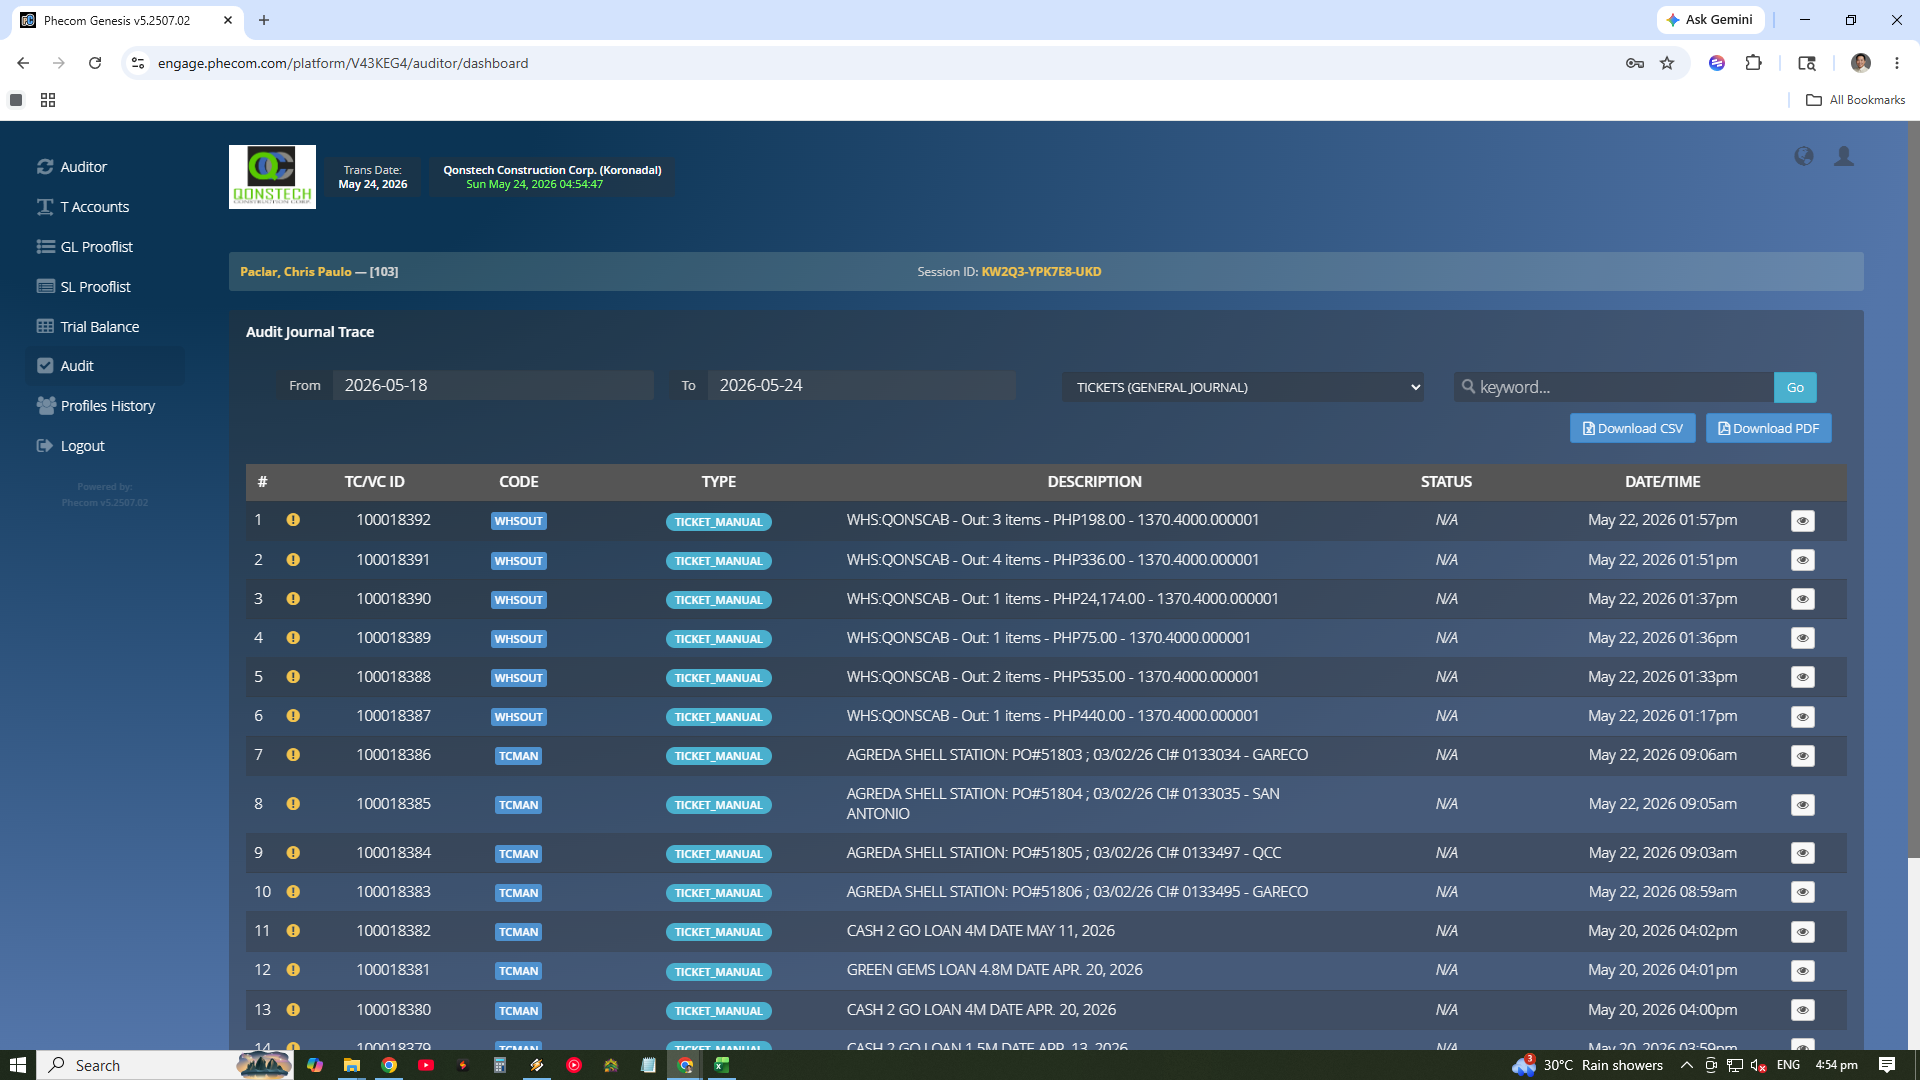
Task: Open a new Chrome tab
Action: coord(264,20)
